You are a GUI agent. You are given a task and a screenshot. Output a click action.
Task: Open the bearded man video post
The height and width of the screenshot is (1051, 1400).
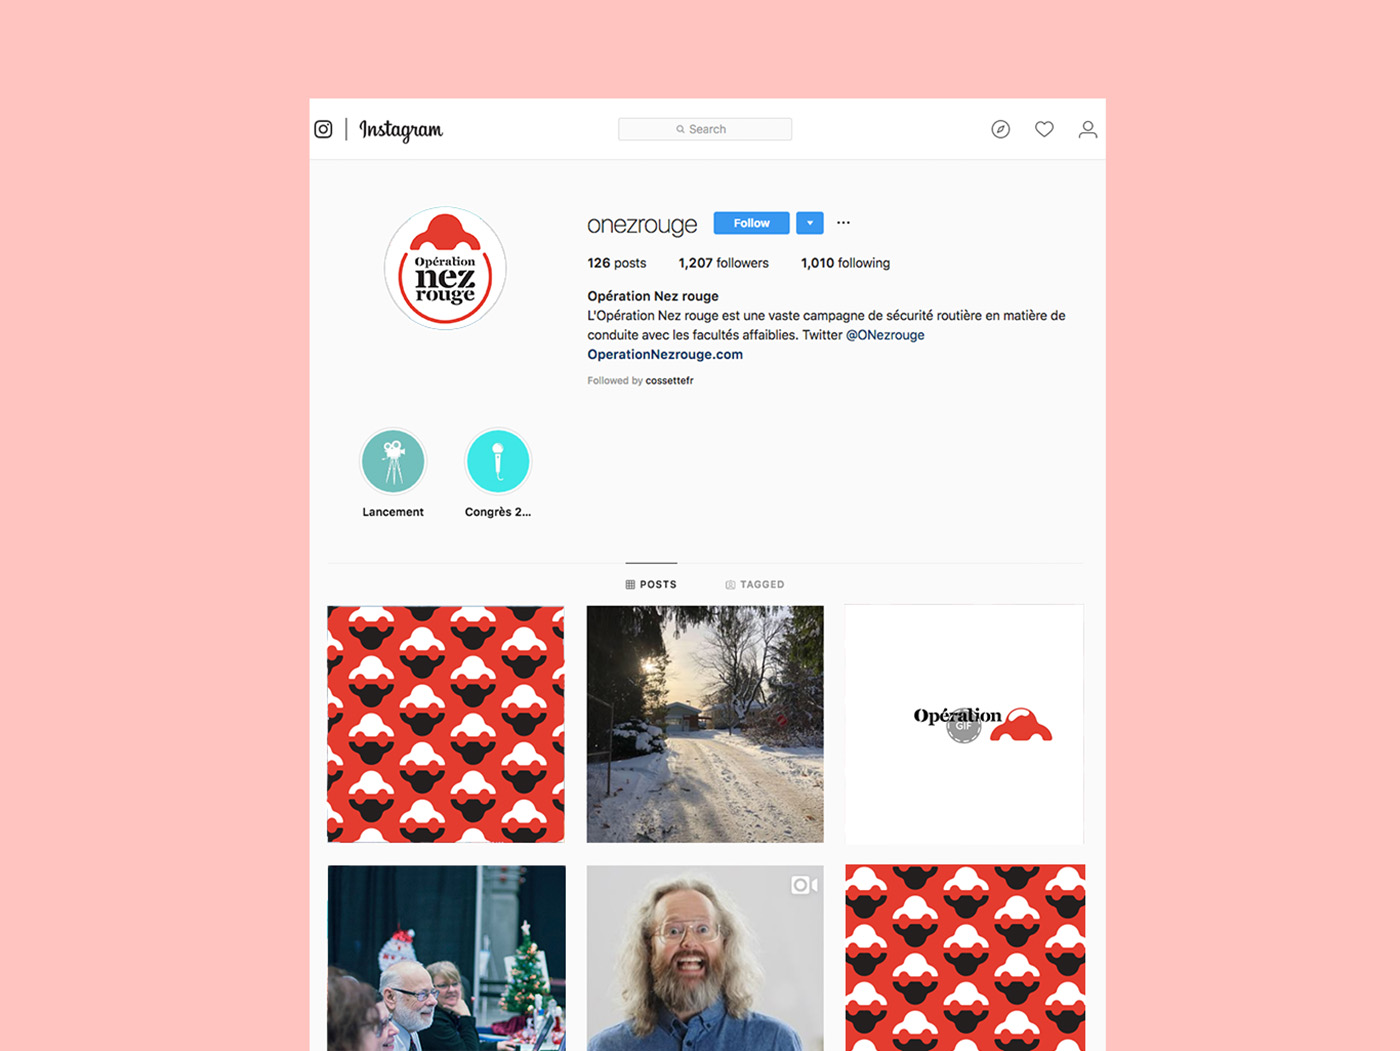(705, 958)
